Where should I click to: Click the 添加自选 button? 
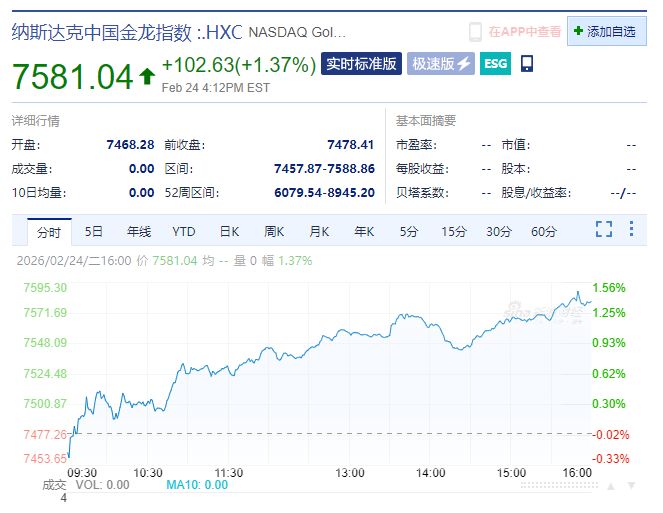click(606, 32)
